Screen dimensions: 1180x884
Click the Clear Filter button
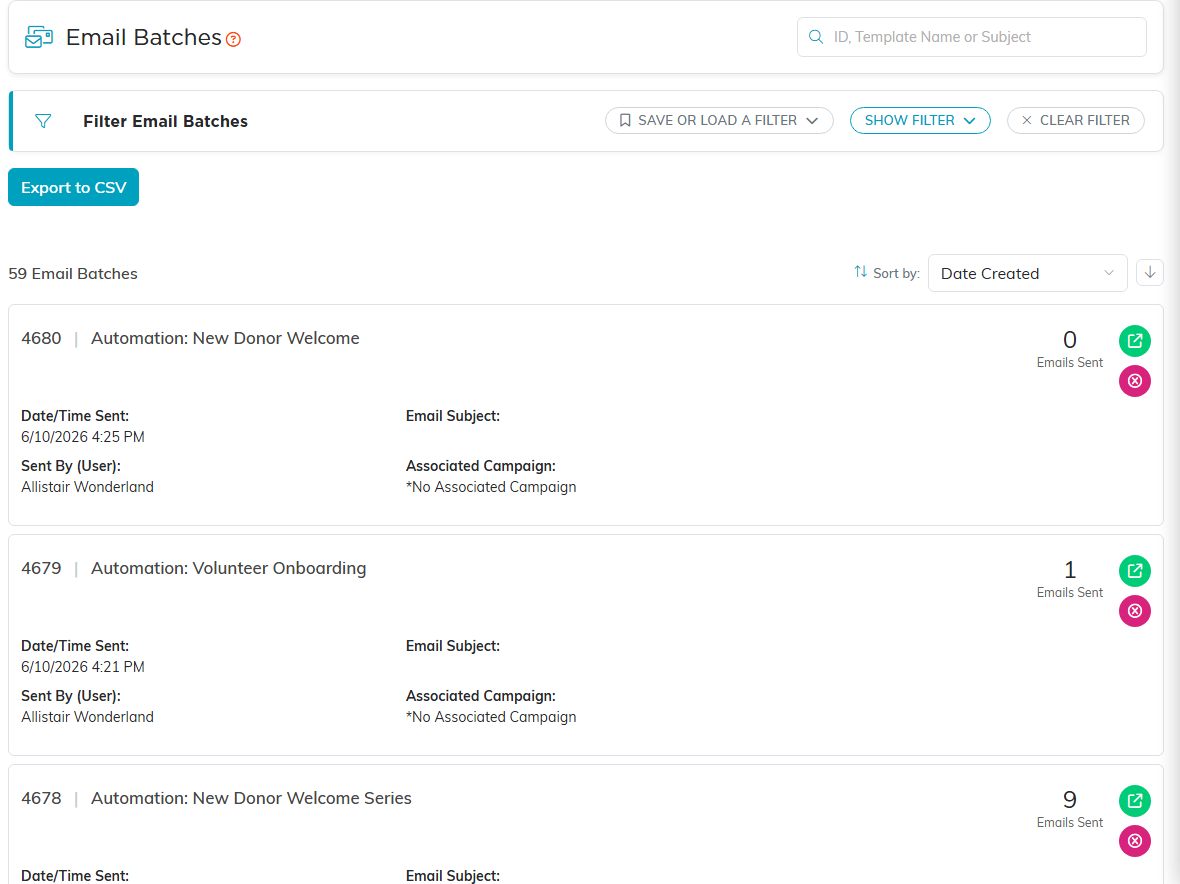[x=1075, y=120]
